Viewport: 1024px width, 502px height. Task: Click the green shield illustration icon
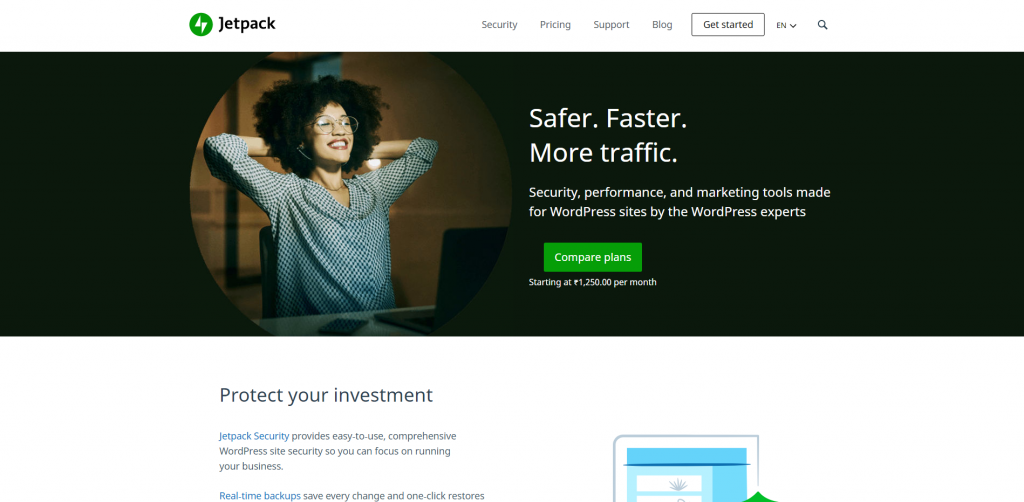click(759, 497)
